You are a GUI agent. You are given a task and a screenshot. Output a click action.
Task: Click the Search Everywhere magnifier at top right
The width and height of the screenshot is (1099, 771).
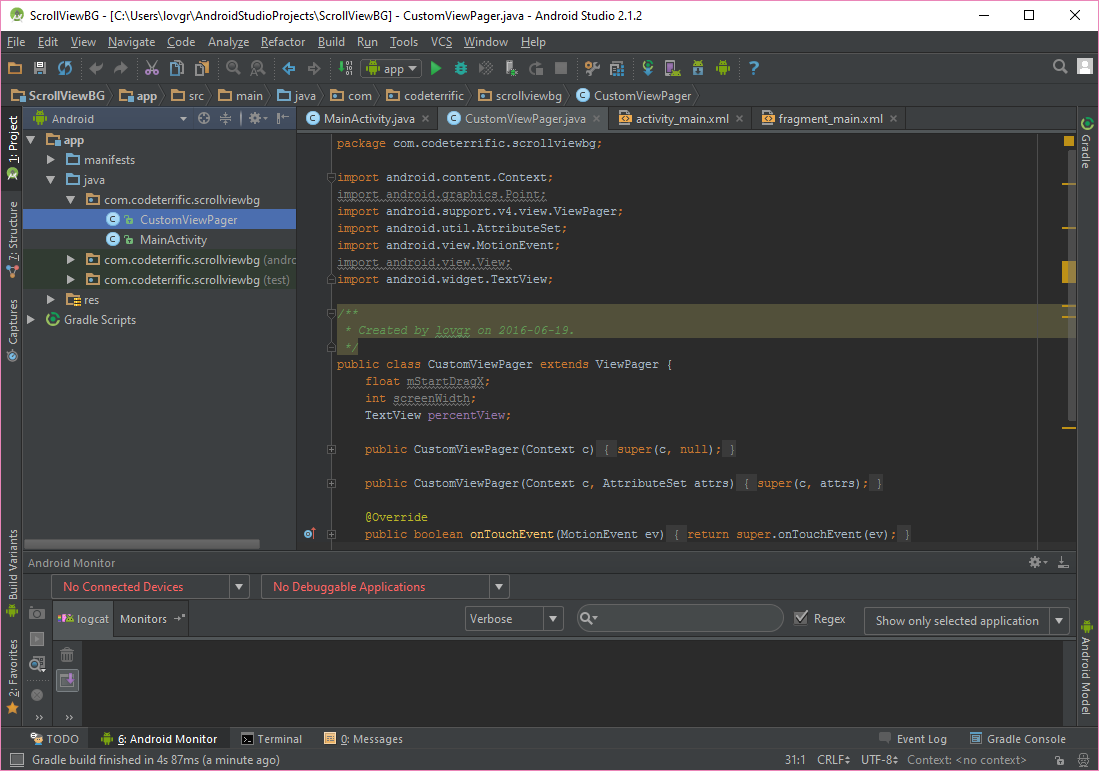1060,67
